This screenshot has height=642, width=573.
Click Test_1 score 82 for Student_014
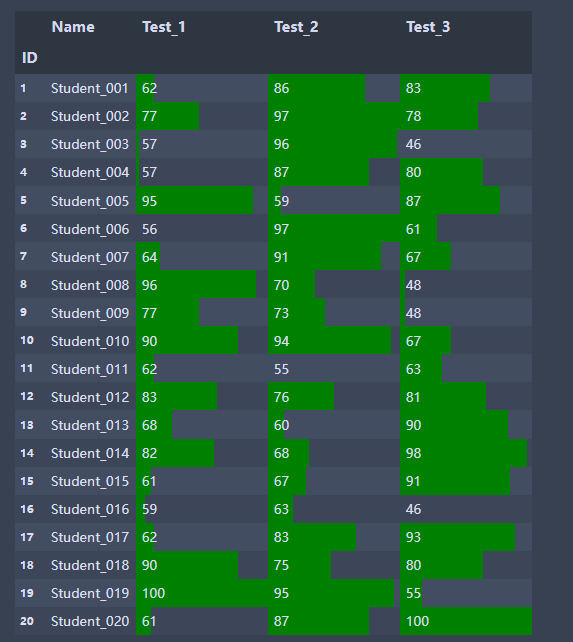202,453
